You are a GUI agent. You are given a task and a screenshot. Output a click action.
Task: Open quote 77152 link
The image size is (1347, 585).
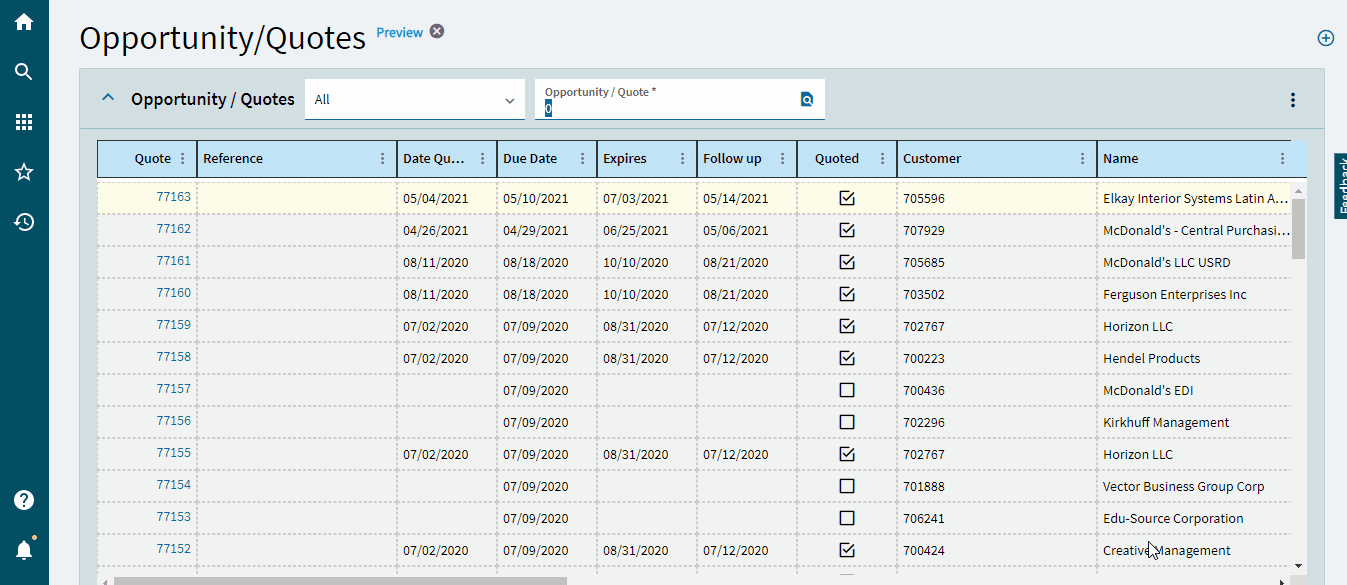pos(174,549)
